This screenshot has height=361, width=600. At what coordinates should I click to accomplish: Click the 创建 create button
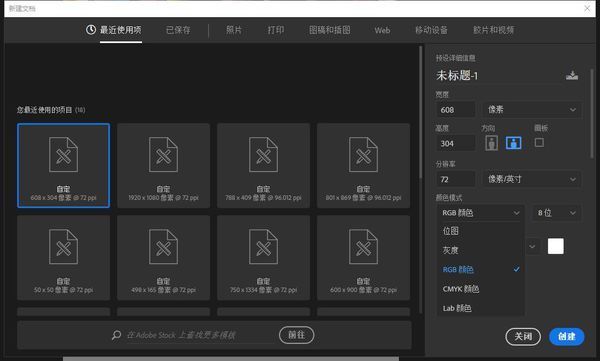pyautogui.click(x=566, y=336)
